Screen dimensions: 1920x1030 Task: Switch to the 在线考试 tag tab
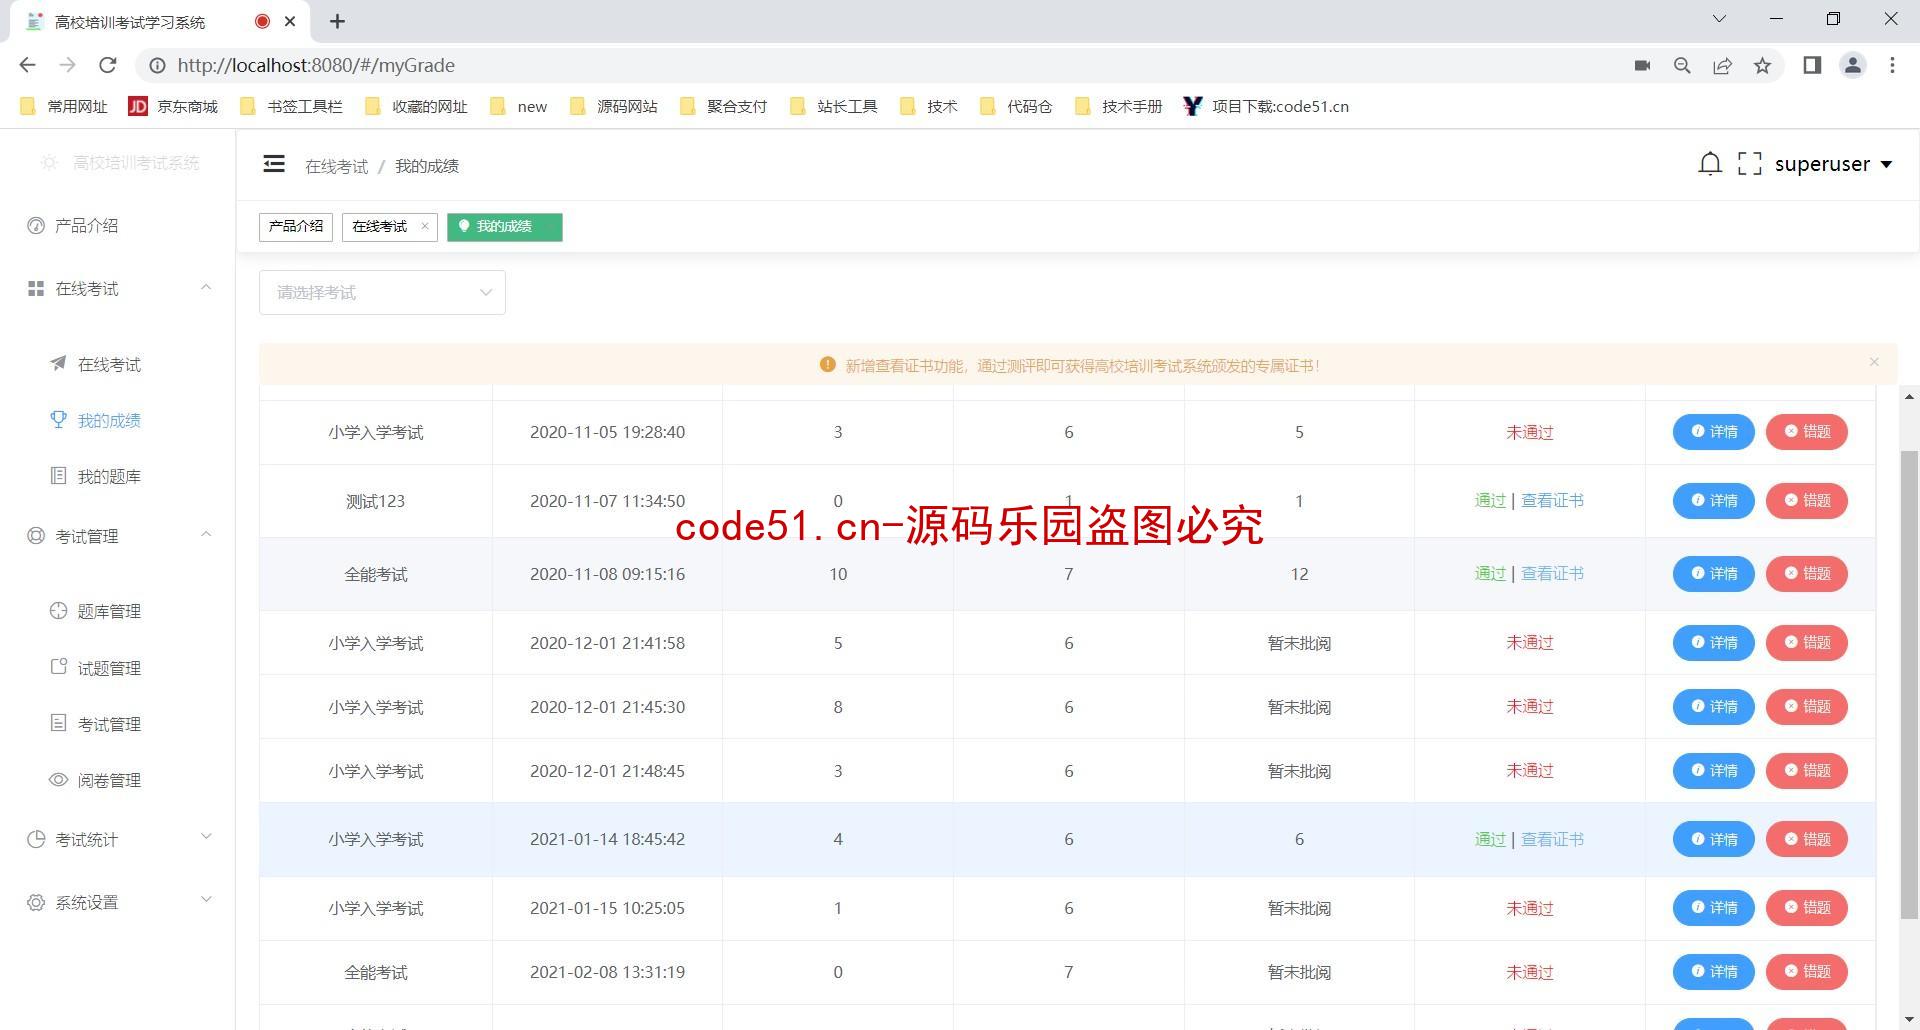(x=379, y=227)
